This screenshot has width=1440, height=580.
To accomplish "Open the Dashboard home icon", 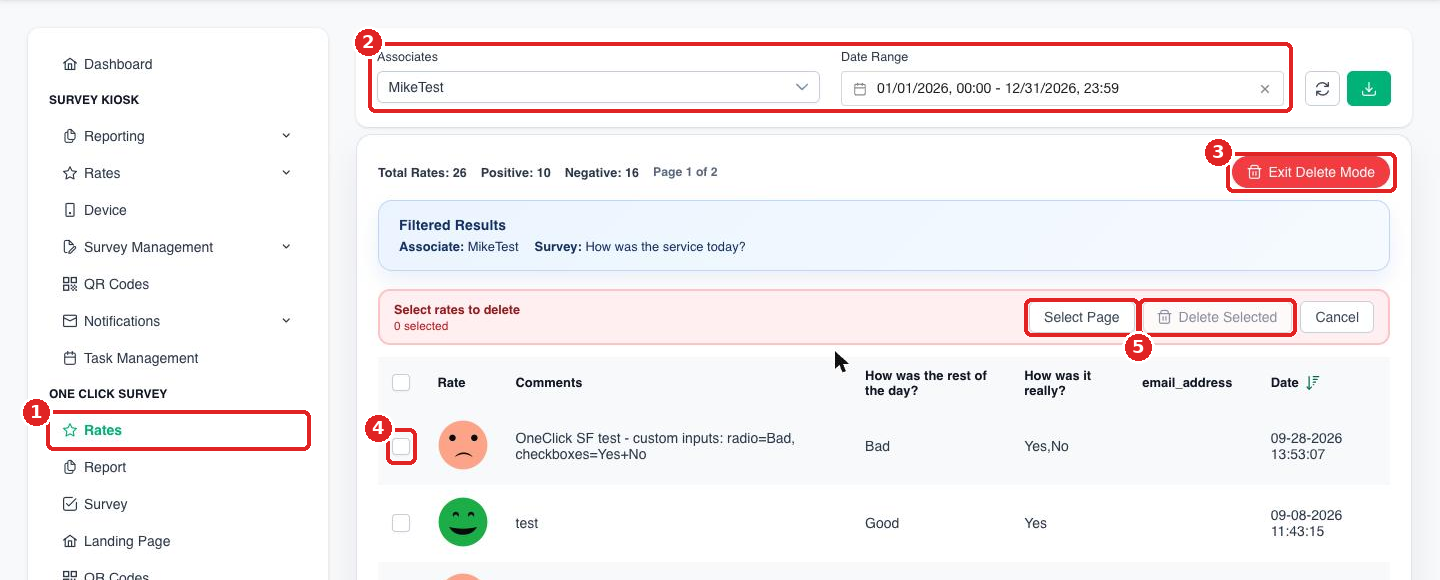I will tap(70, 64).
